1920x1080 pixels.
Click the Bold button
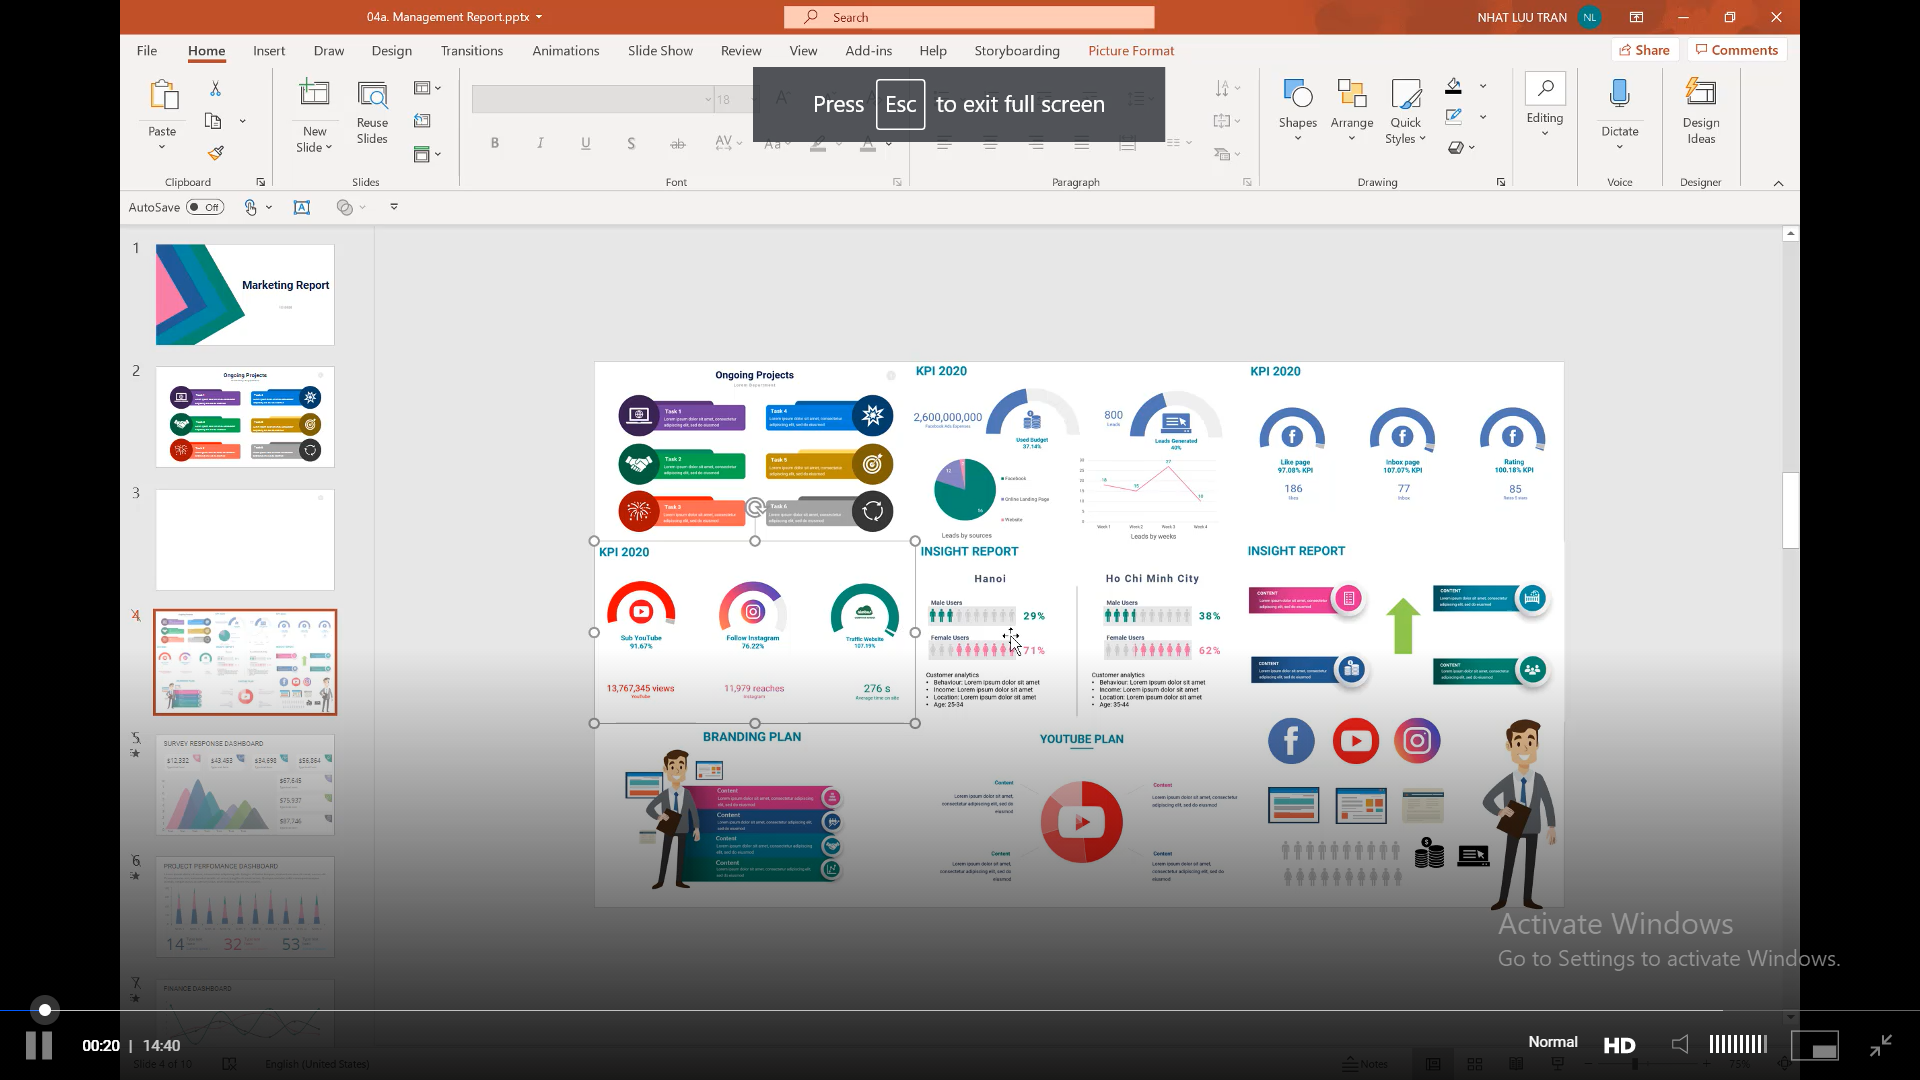494,143
